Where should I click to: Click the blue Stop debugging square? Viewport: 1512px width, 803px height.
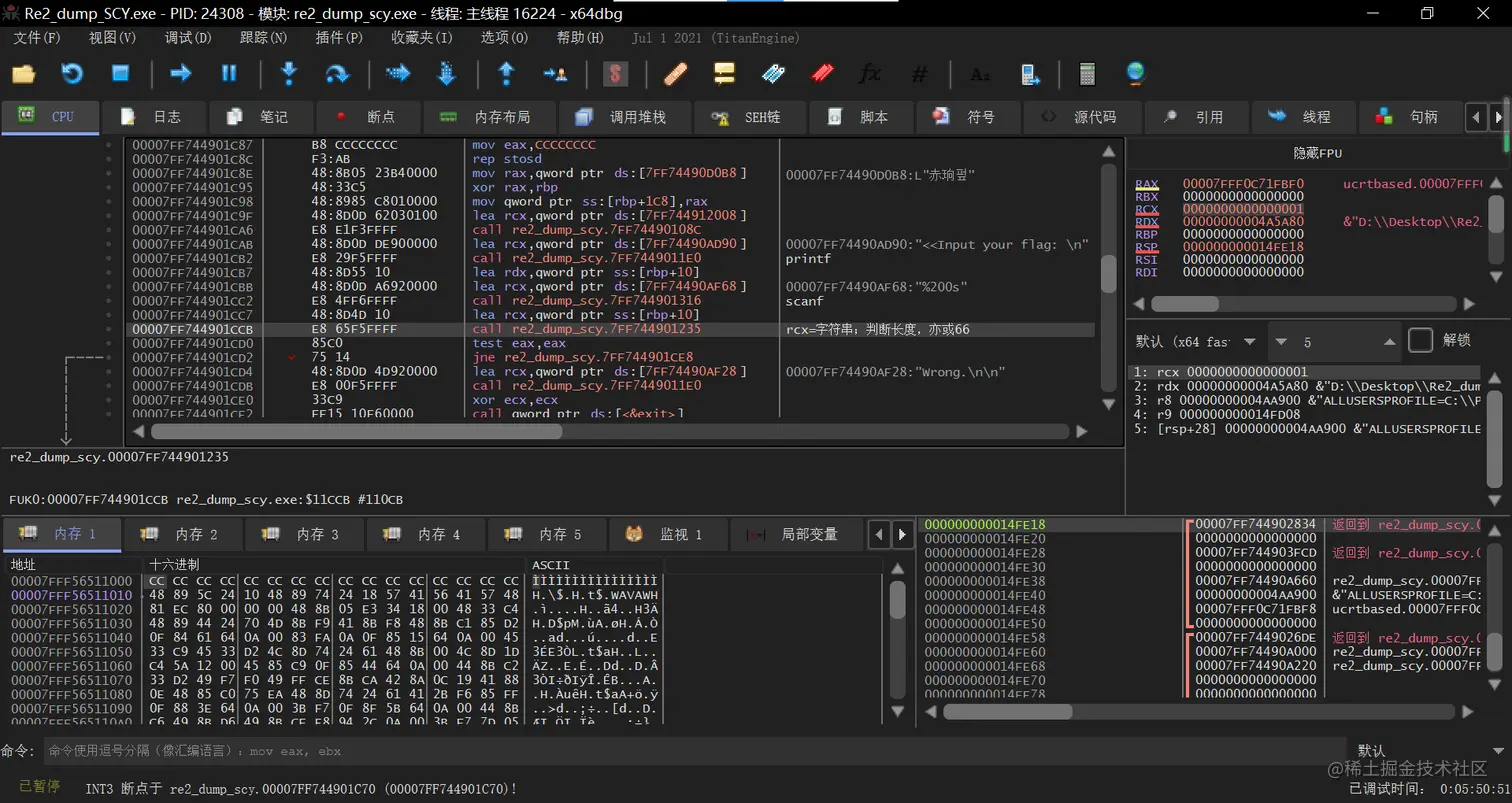click(120, 73)
